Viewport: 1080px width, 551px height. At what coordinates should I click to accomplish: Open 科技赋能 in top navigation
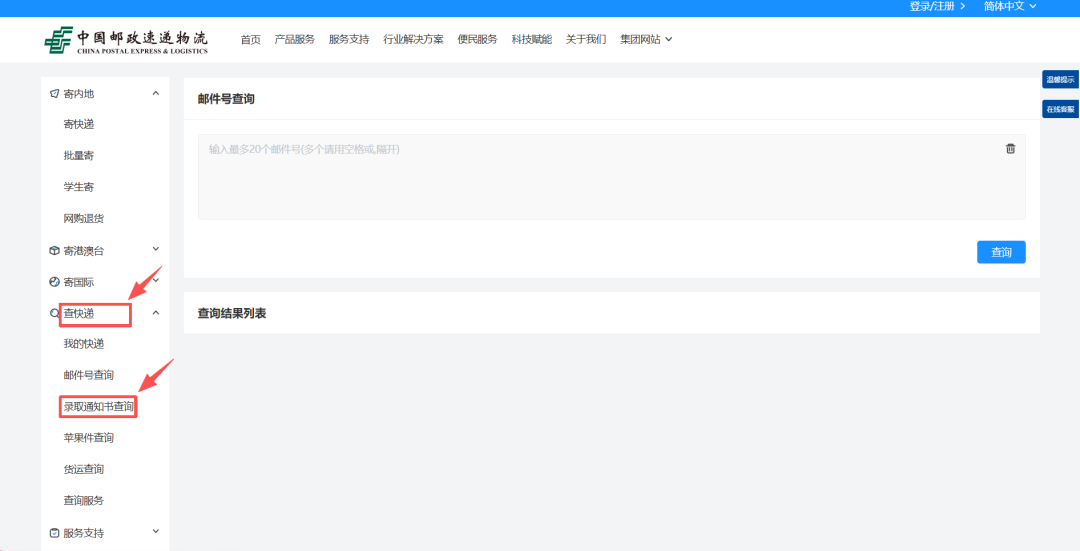[x=532, y=39]
